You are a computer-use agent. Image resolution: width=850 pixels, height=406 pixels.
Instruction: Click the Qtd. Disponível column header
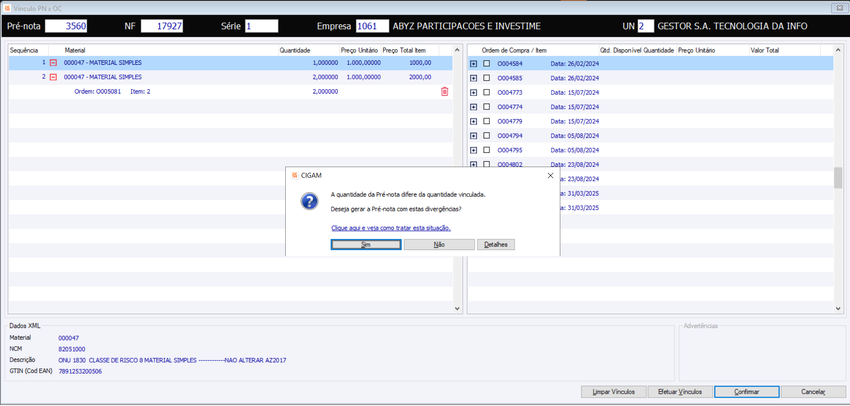click(620, 50)
